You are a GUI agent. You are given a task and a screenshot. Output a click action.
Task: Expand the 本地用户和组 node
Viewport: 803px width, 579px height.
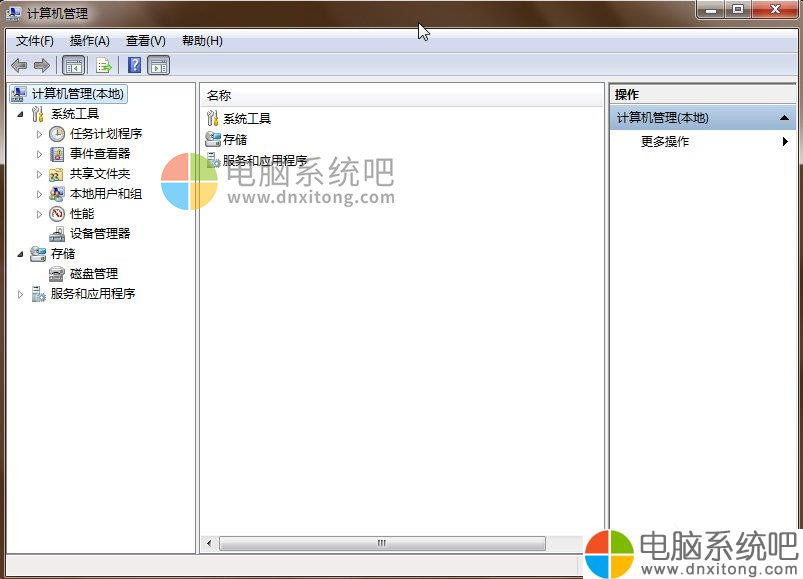39,194
